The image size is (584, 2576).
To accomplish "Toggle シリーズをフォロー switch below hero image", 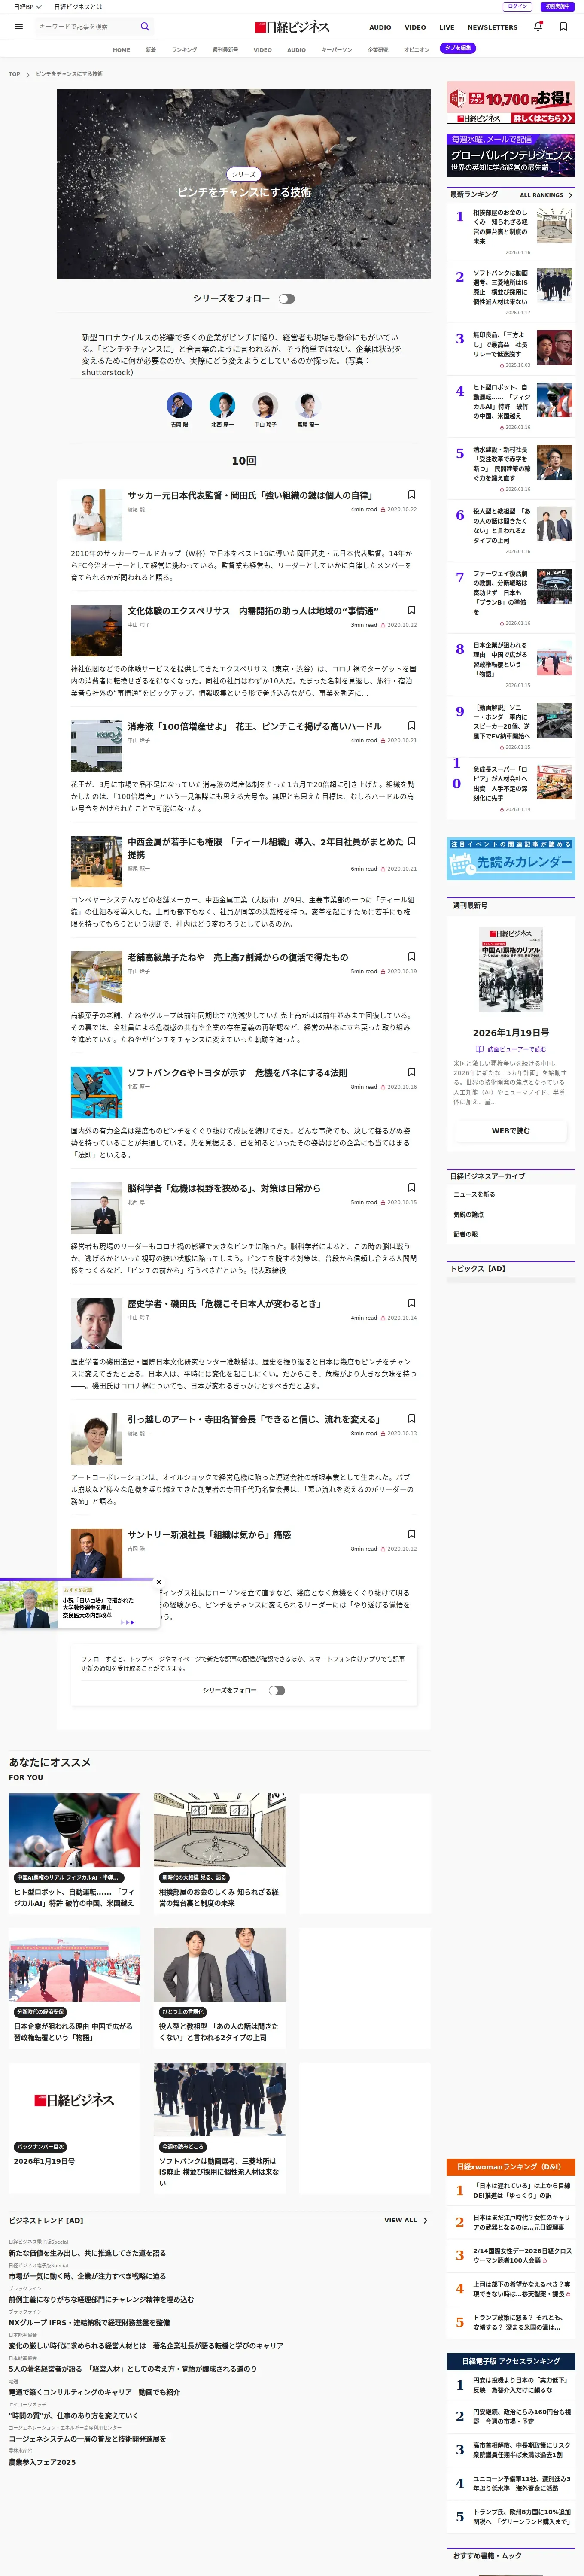I will tap(287, 298).
